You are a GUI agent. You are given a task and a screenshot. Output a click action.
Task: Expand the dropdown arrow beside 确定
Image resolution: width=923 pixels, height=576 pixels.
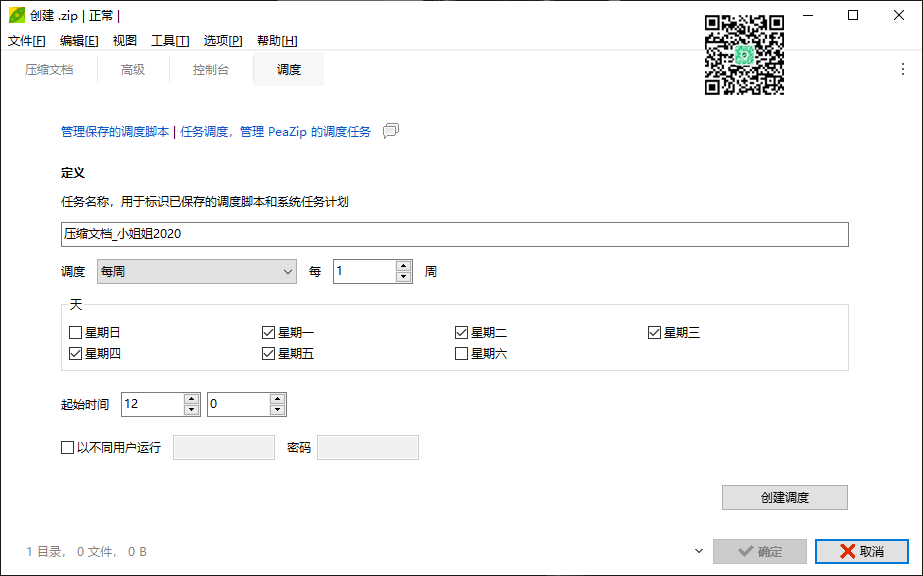point(699,551)
